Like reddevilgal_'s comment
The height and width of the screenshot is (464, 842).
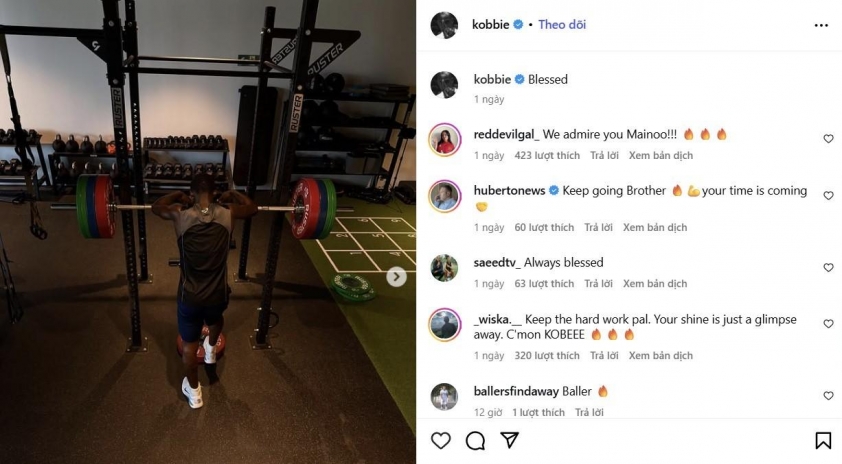tap(828, 139)
